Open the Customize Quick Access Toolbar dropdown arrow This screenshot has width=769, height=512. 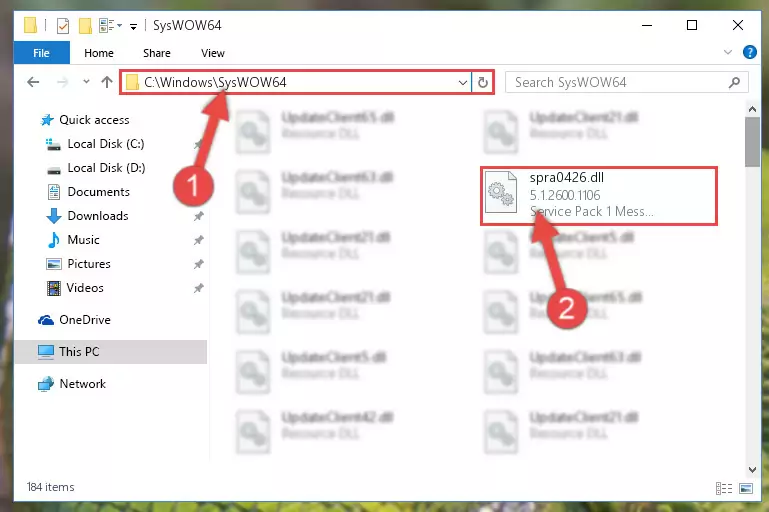(x=133, y=26)
